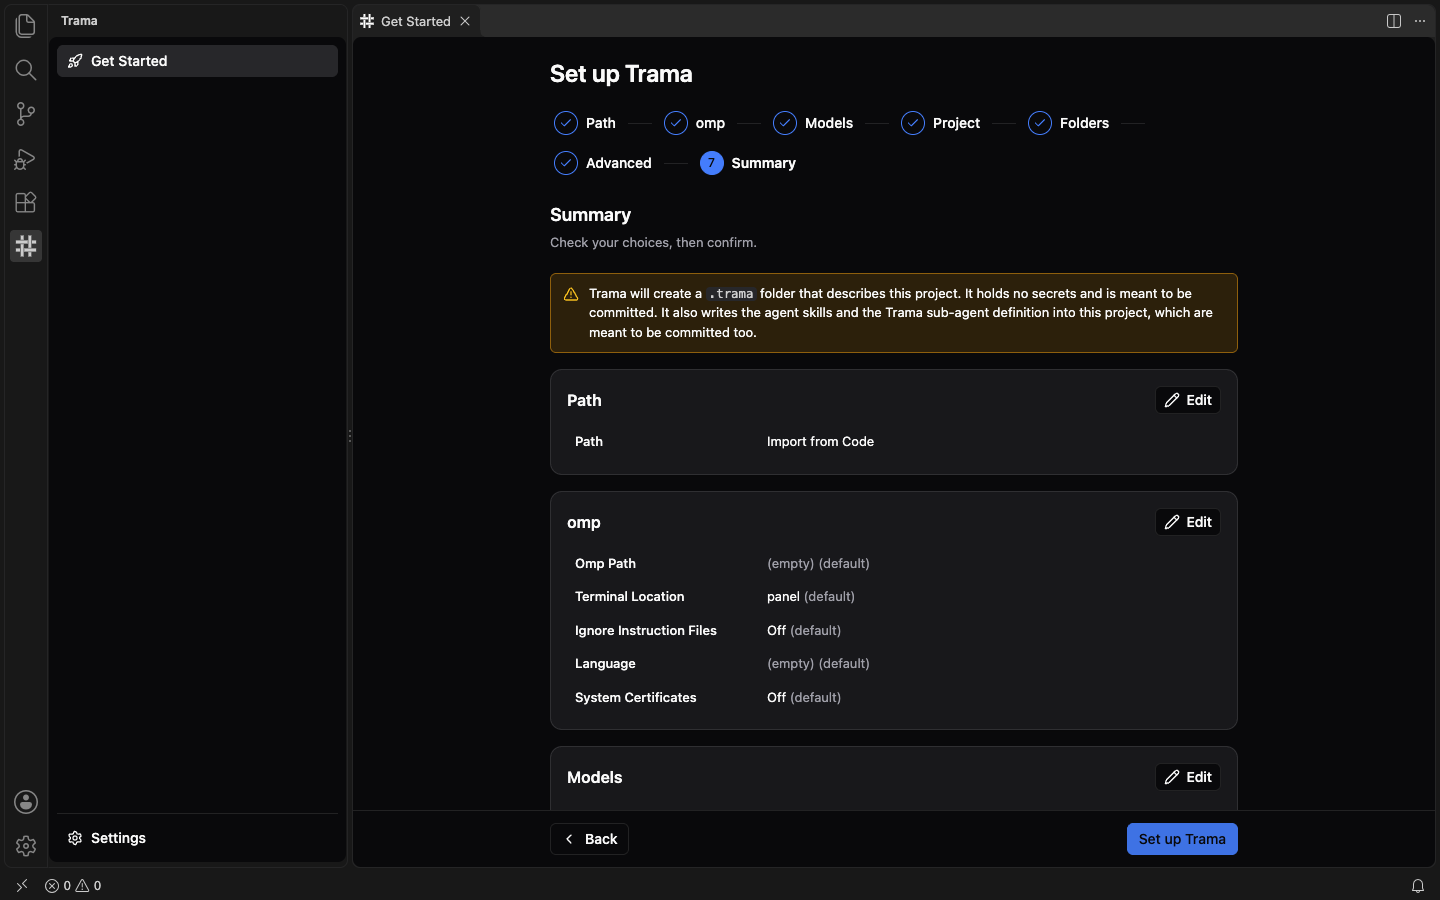Click the 'Terminal Location' row label
The height and width of the screenshot is (900, 1440).
[x=629, y=596]
